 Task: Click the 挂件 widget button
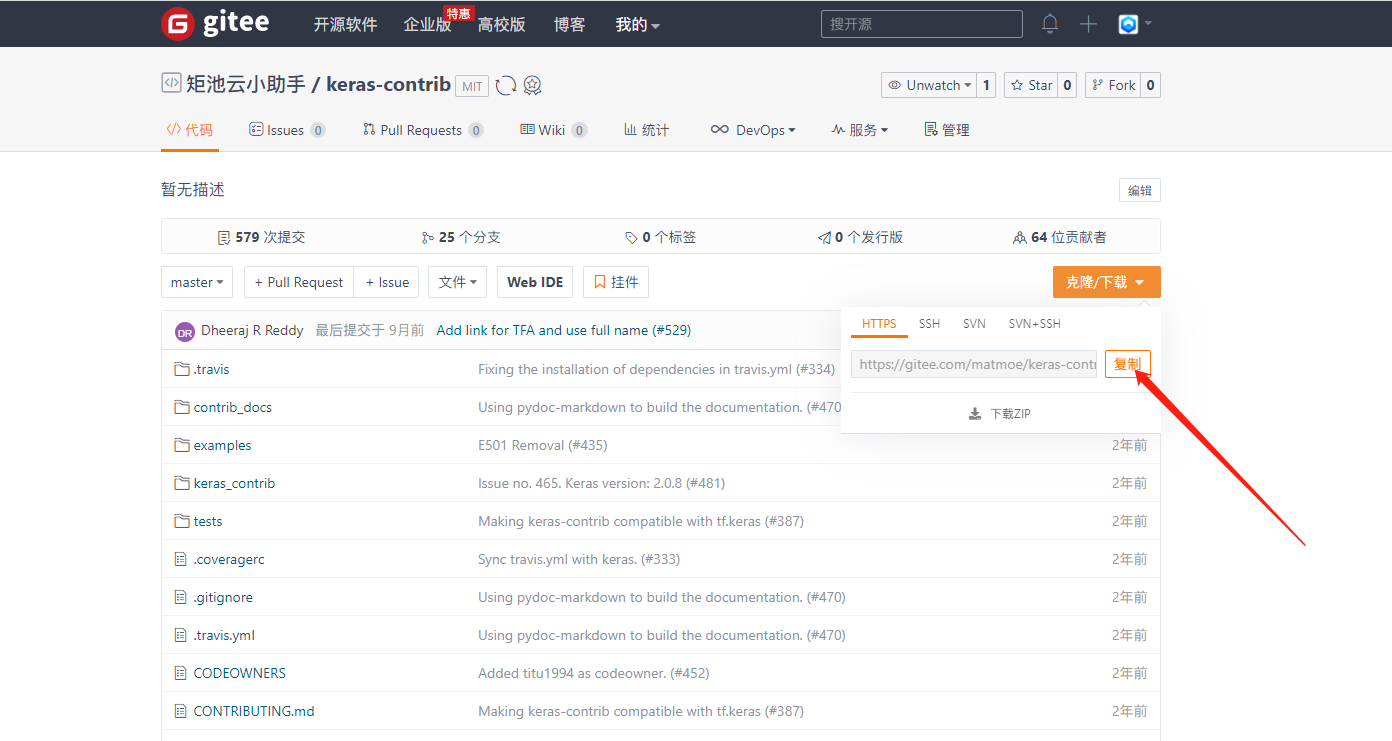pyautogui.click(x=616, y=282)
